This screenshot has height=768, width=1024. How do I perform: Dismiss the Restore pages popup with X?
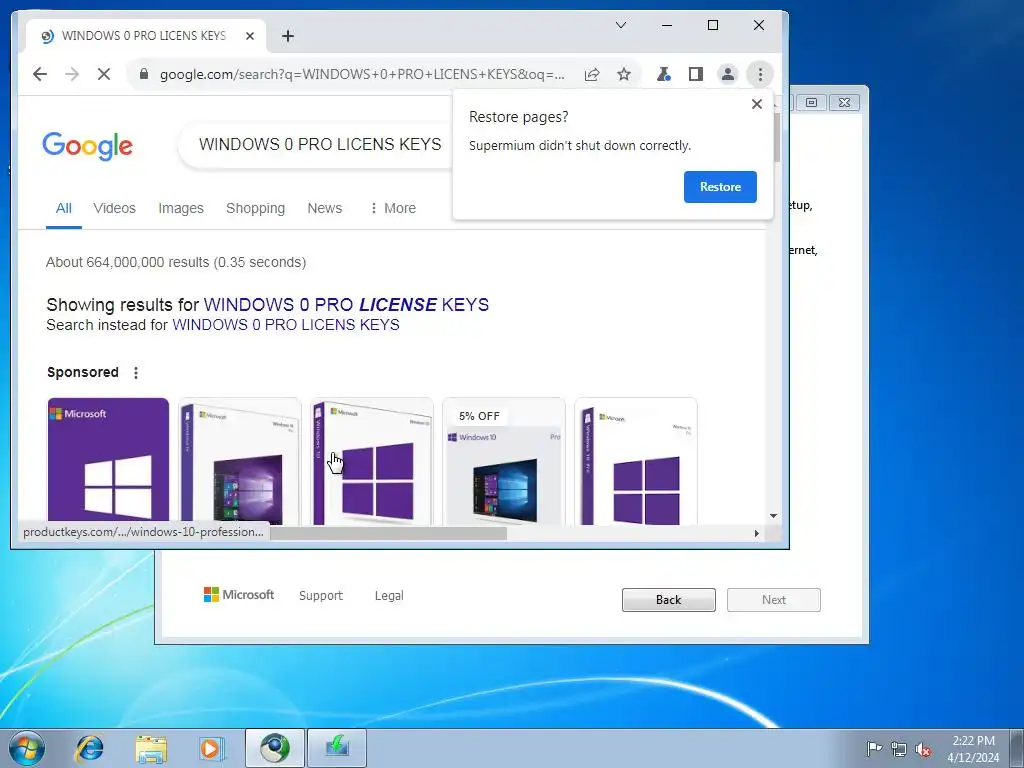click(757, 104)
